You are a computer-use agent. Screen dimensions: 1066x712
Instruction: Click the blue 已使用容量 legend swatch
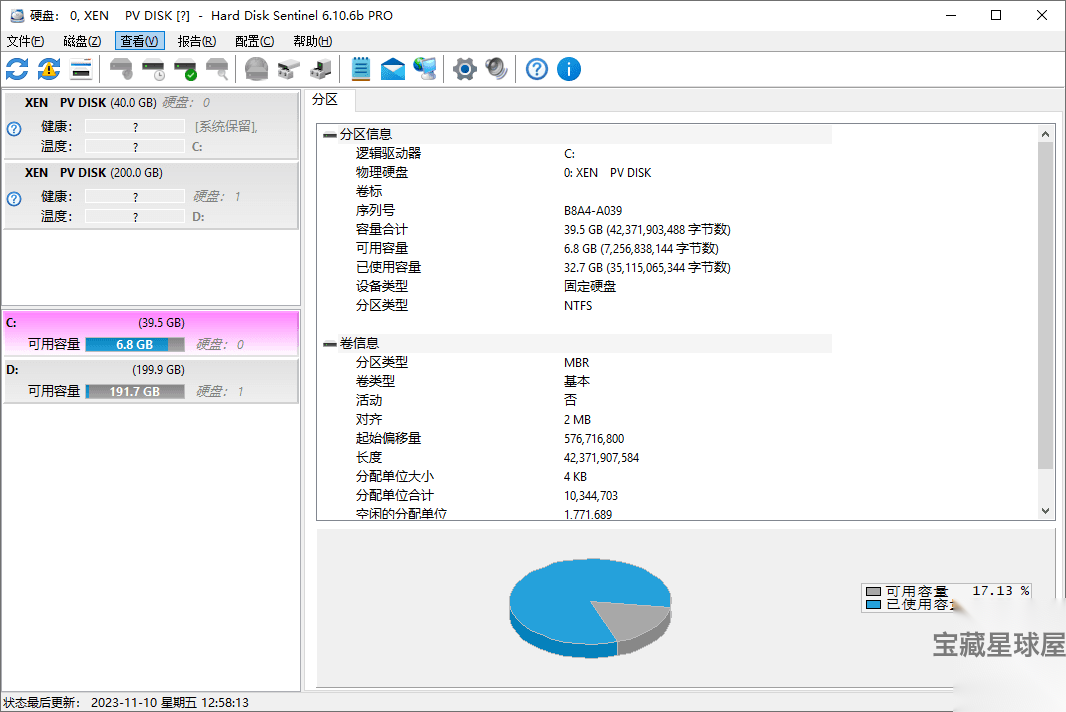click(874, 604)
